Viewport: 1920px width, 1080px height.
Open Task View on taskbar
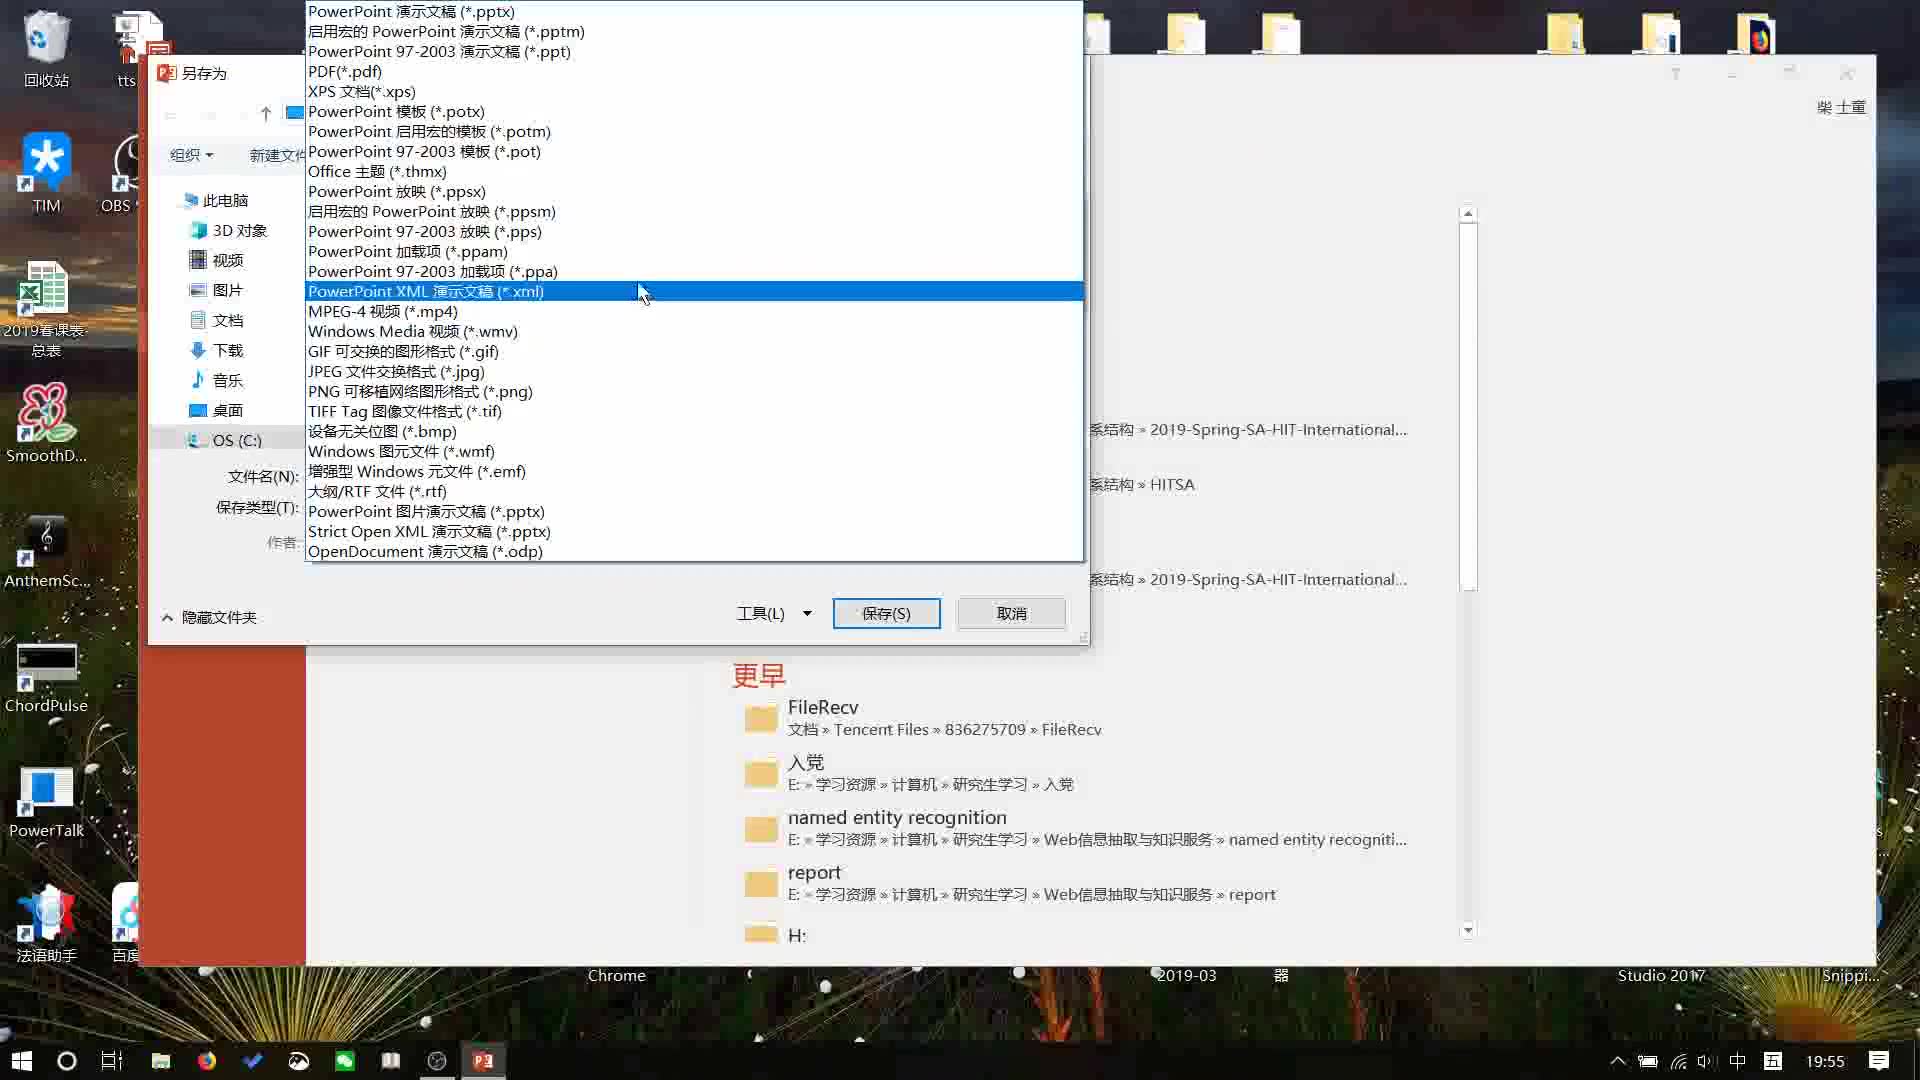point(112,1061)
